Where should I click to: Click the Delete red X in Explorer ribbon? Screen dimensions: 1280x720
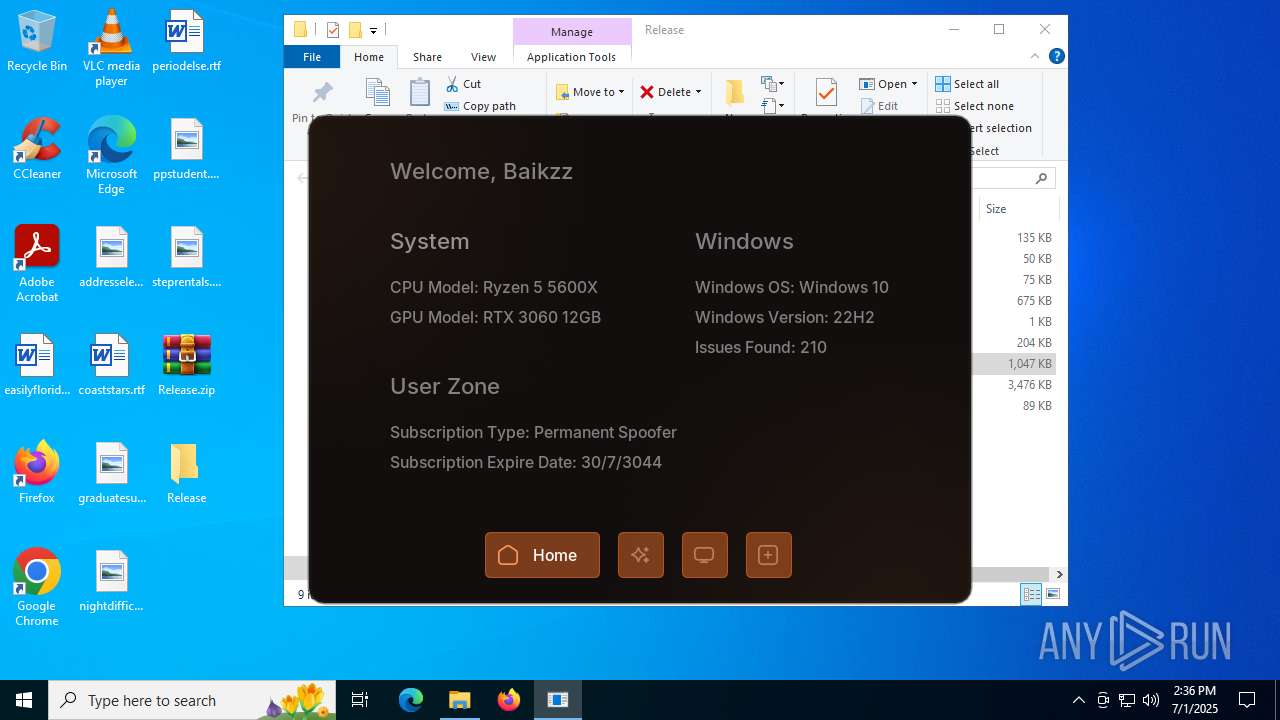tap(647, 92)
